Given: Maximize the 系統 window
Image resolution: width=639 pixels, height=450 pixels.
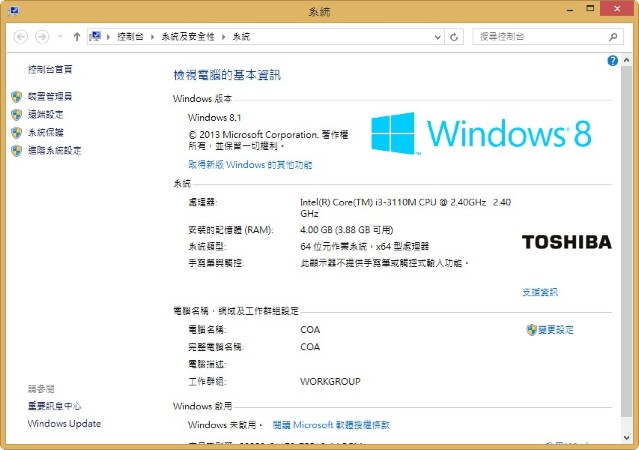Looking at the screenshot, I should coord(590,9).
